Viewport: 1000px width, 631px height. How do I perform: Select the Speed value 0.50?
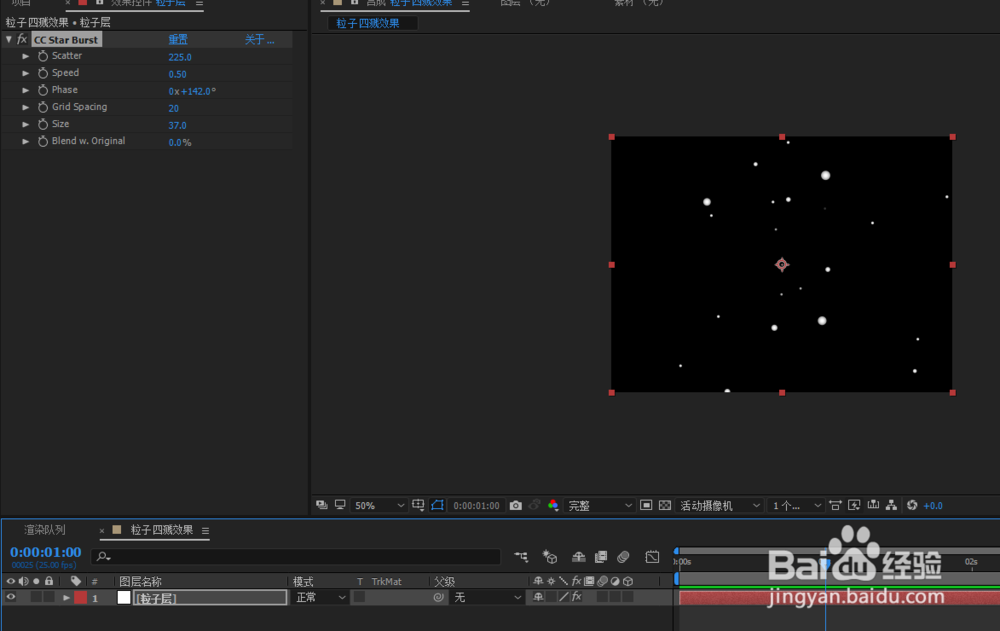[177, 74]
